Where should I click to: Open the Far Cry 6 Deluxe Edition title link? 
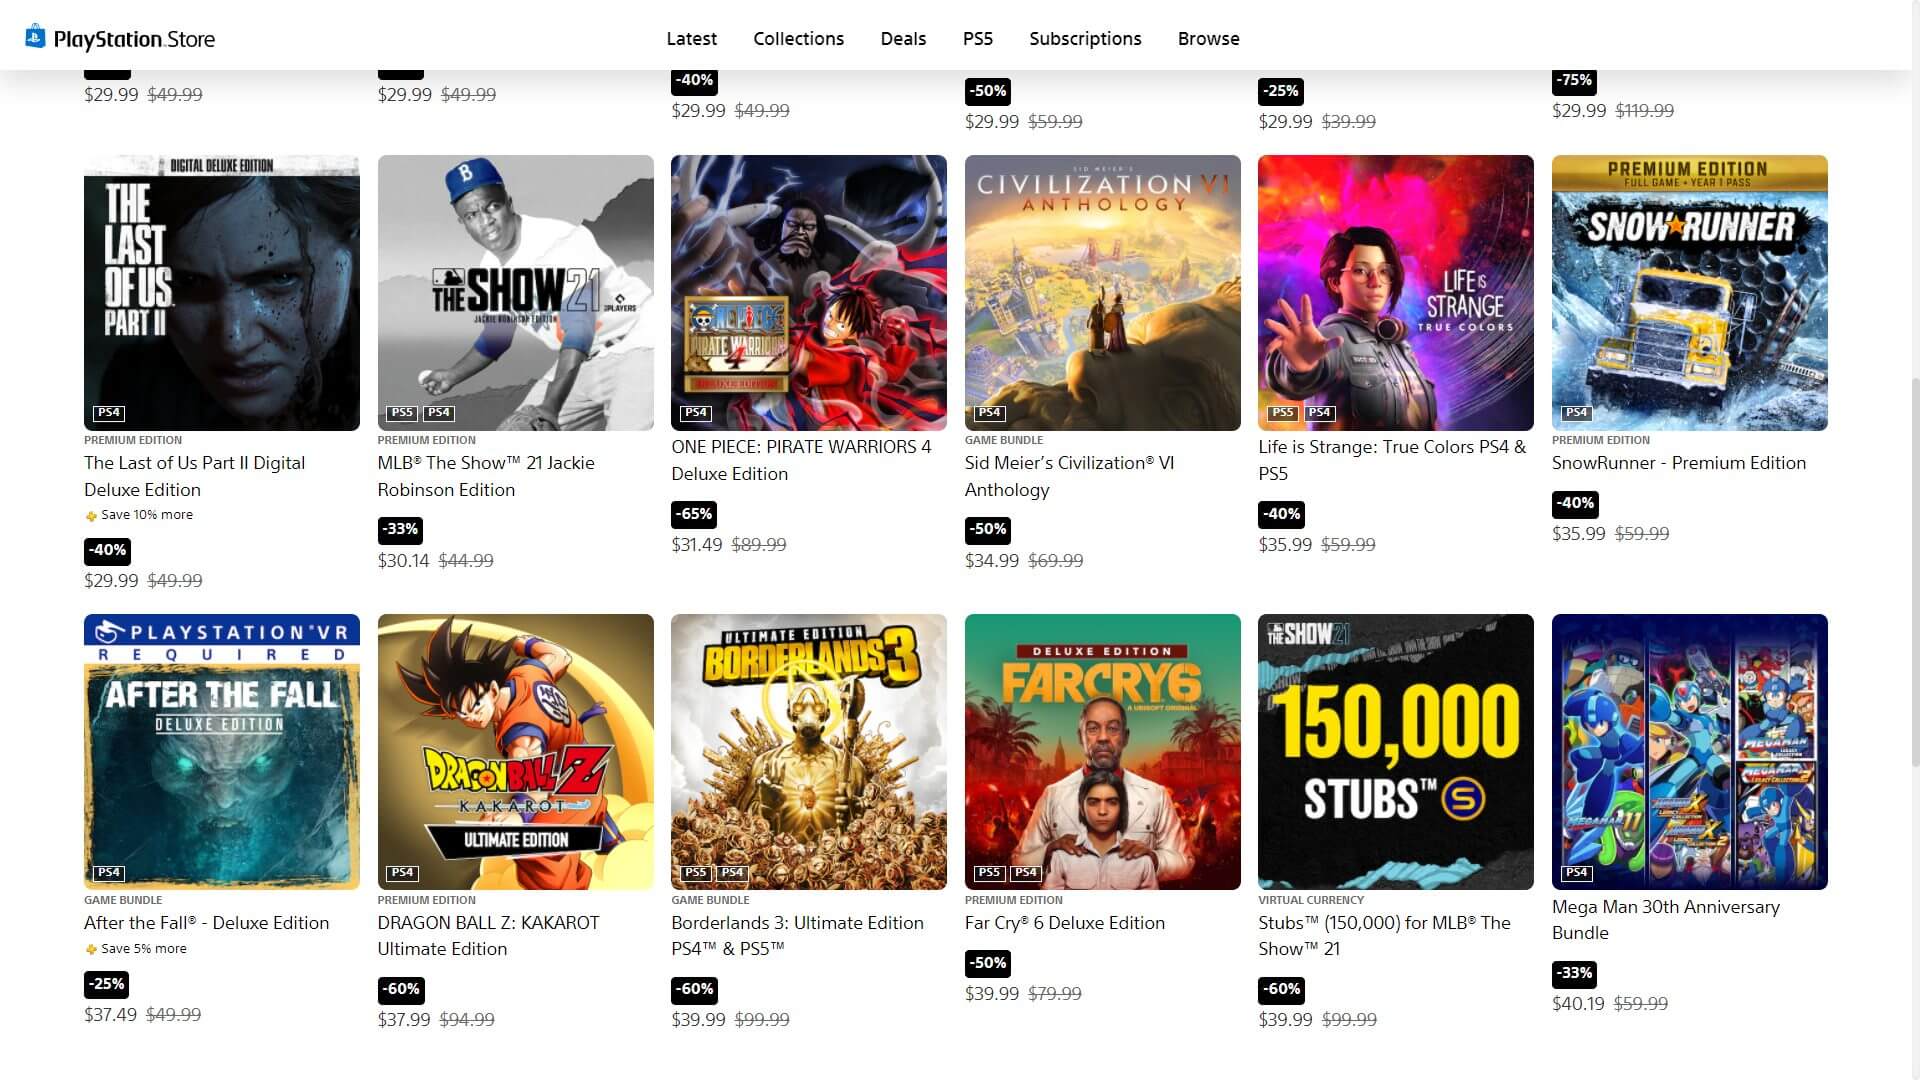click(x=1064, y=922)
